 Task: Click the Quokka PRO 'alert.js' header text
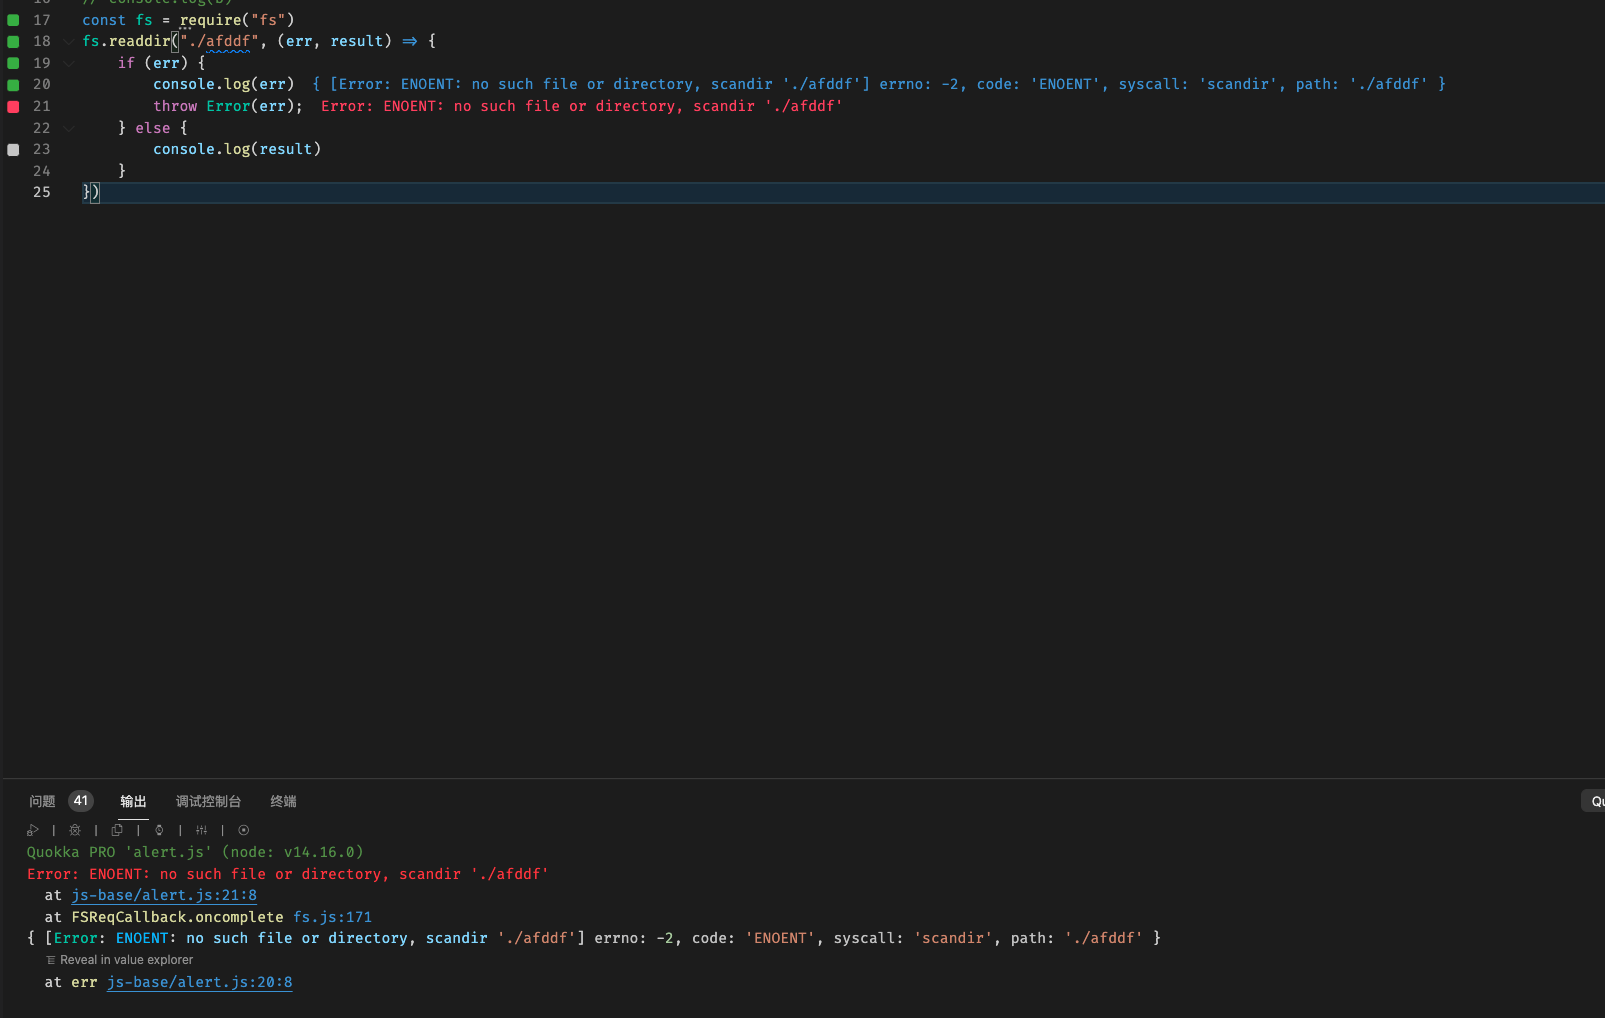pos(195,852)
